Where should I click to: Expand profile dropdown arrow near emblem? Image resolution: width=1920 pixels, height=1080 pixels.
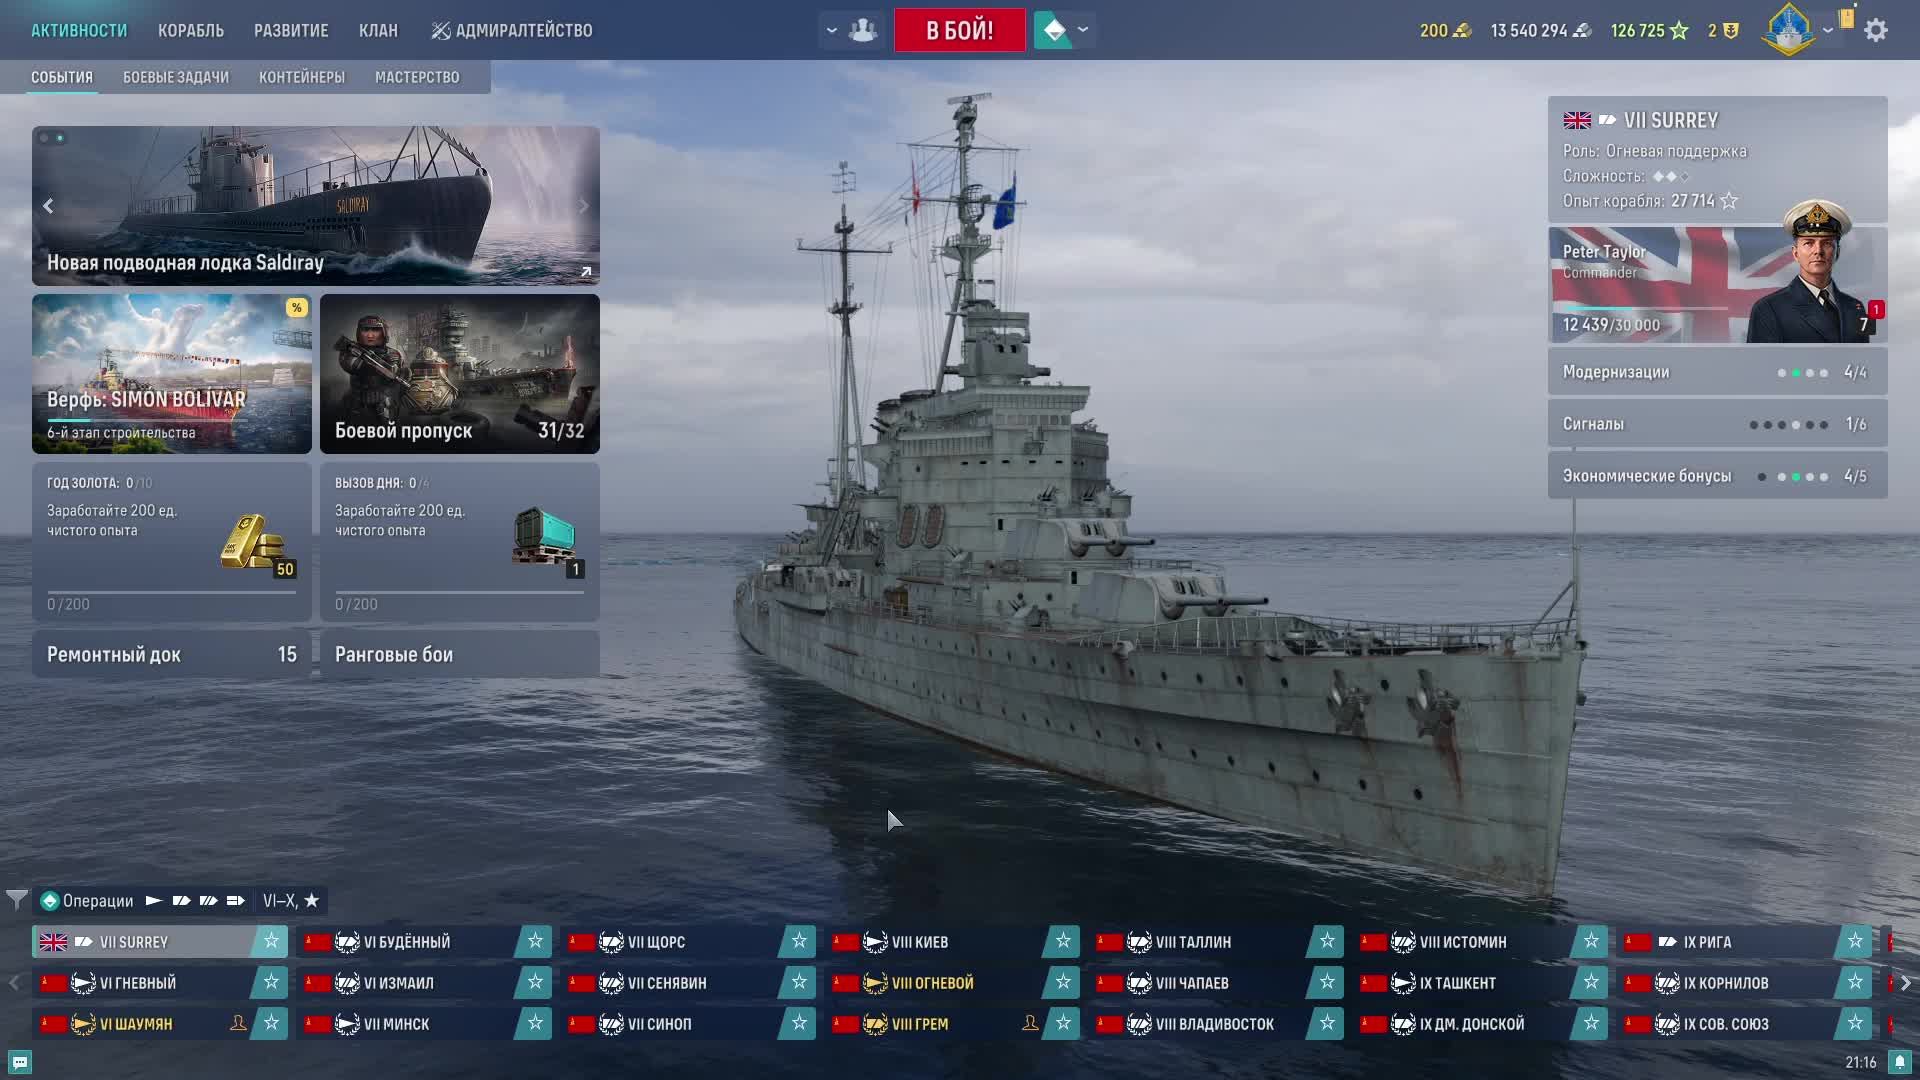point(1828,30)
